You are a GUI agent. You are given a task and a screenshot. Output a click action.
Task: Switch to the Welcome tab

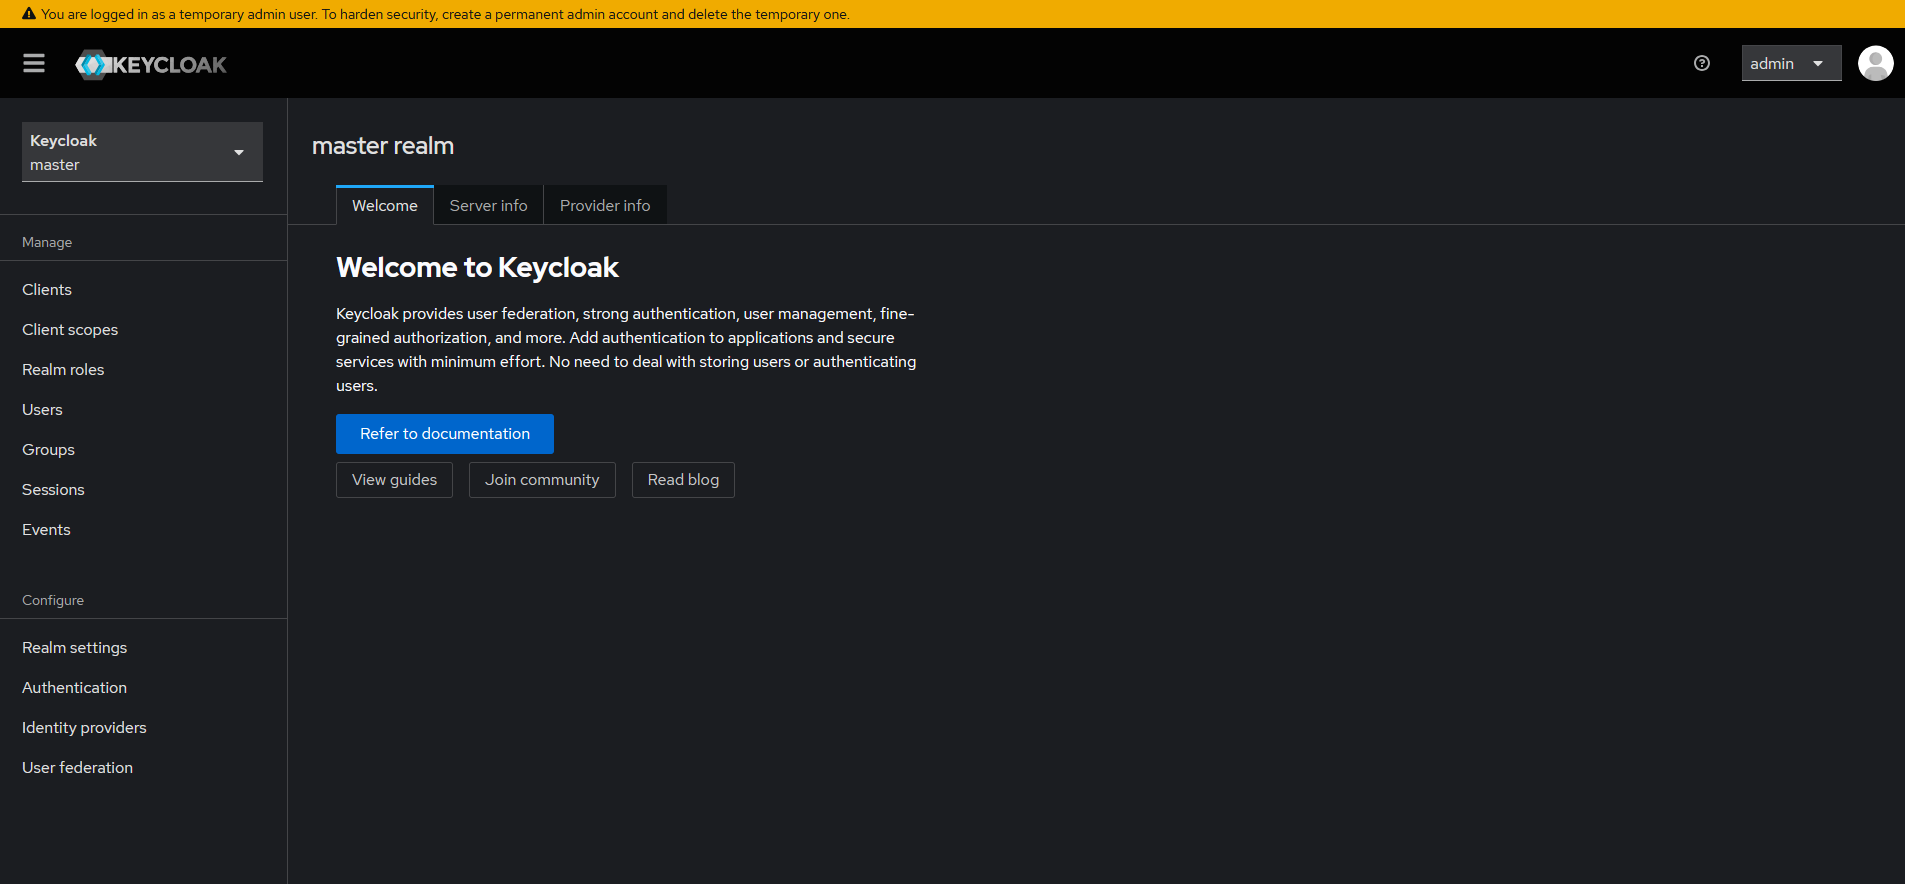click(385, 205)
